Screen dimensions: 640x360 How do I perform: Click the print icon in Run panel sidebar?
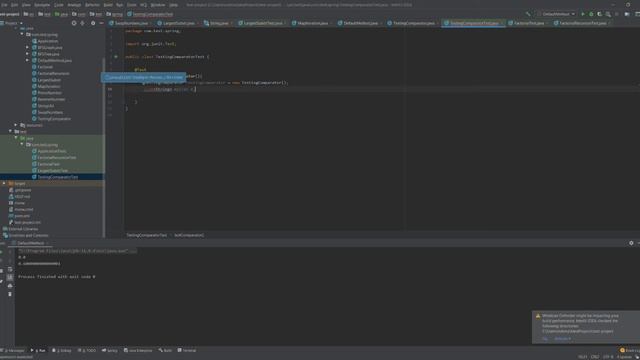coord(10,286)
